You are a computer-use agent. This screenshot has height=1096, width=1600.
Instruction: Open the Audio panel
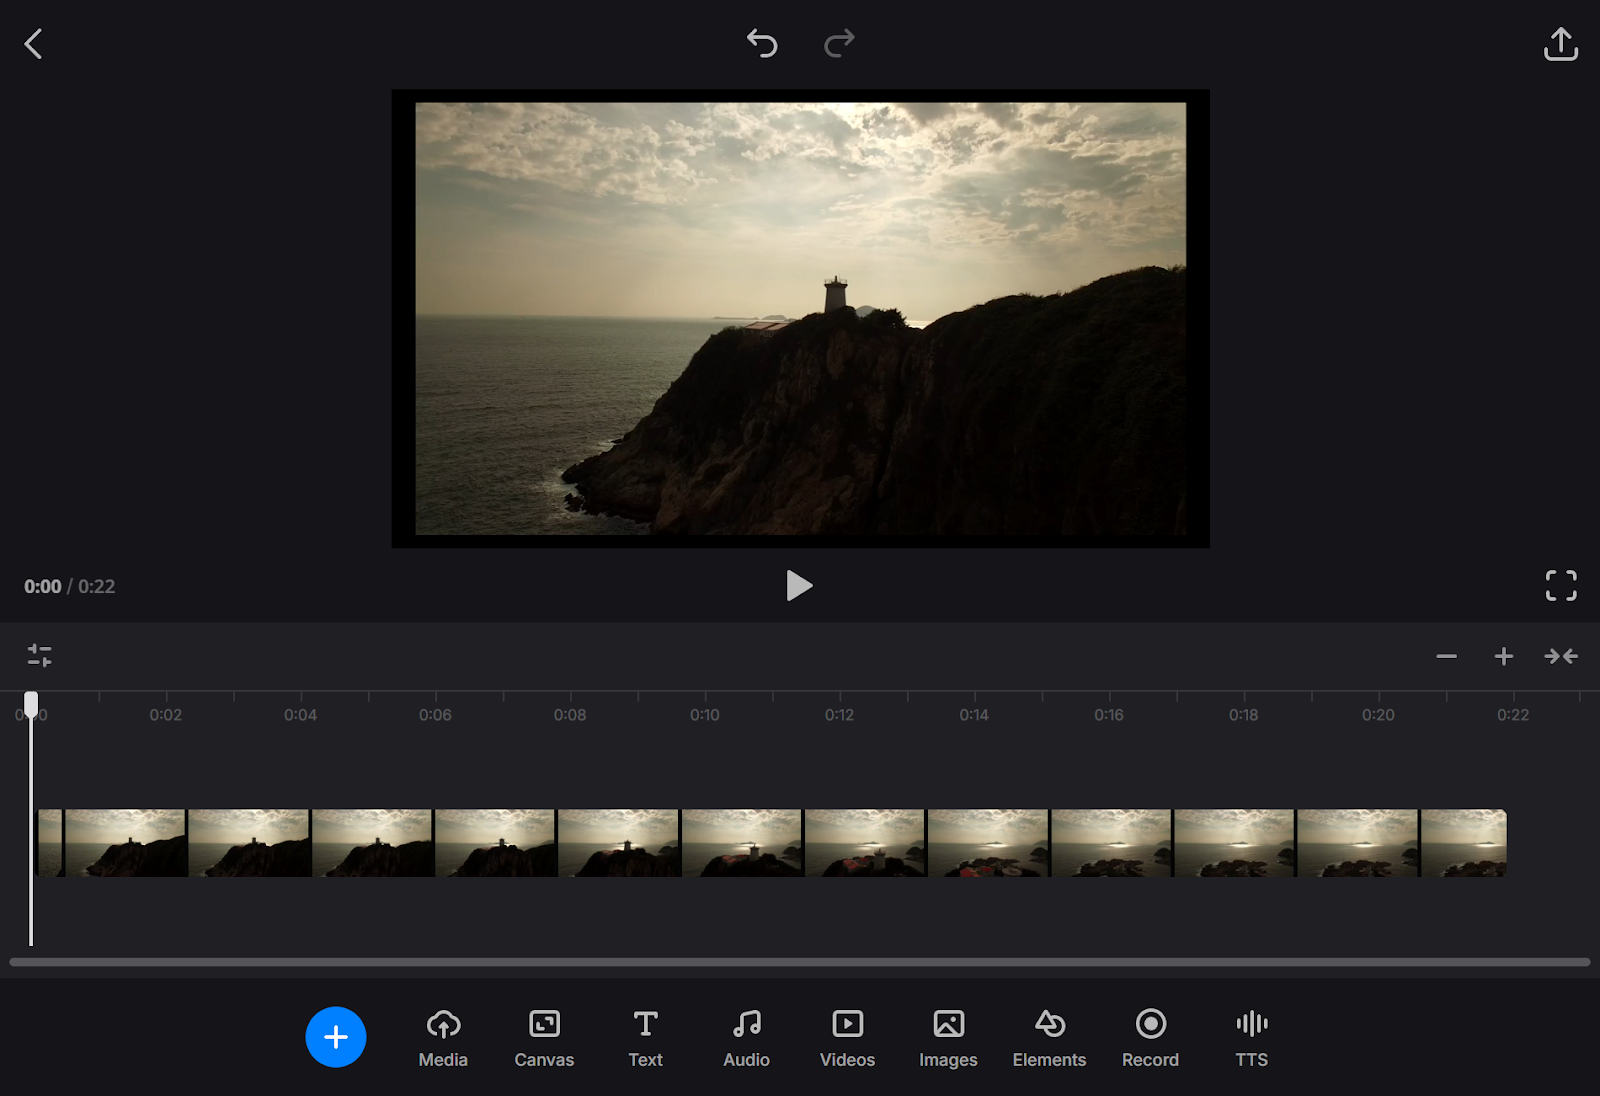[746, 1037]
